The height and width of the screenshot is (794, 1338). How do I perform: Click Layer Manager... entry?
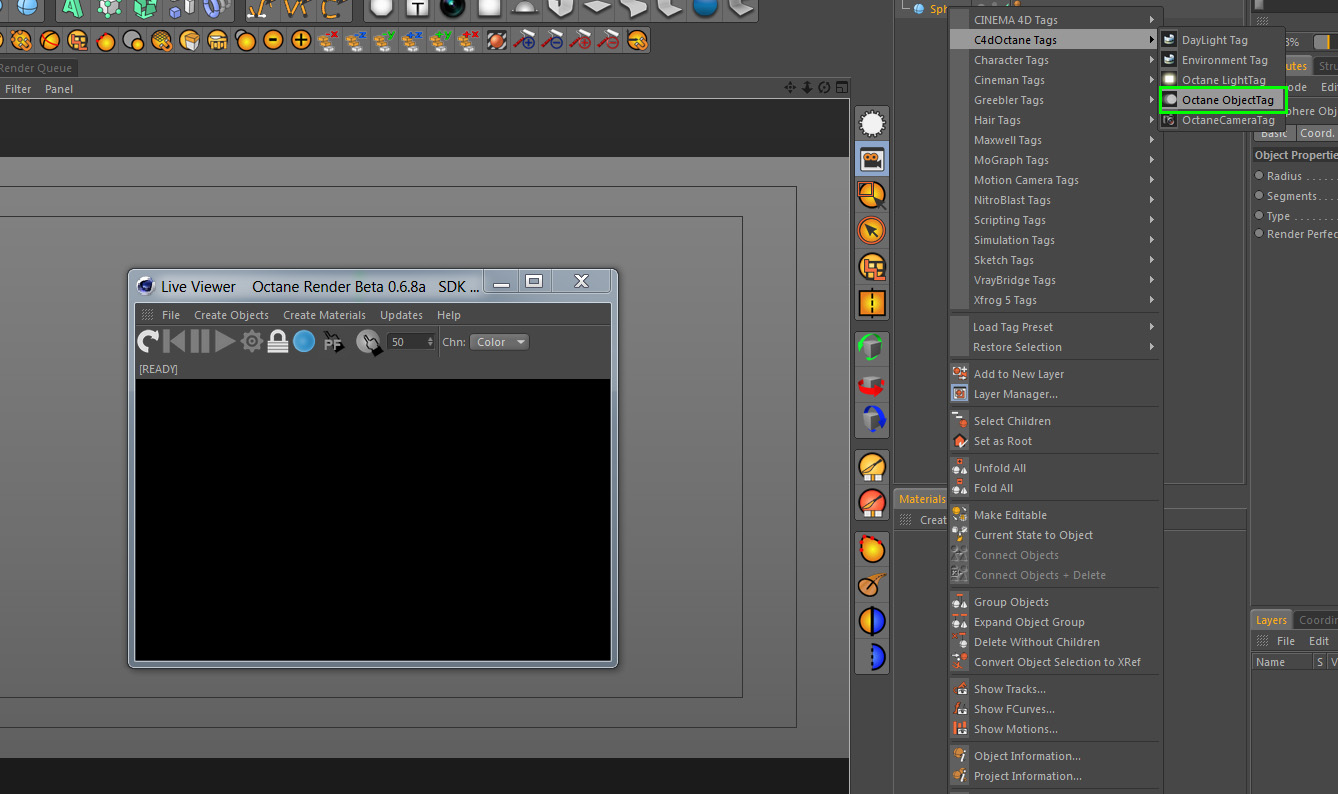click(x=1015, y=394)
